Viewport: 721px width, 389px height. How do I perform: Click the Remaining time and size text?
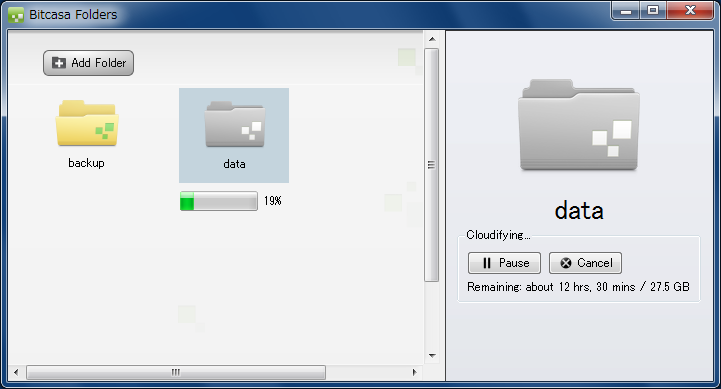click(x=578, y=287)
